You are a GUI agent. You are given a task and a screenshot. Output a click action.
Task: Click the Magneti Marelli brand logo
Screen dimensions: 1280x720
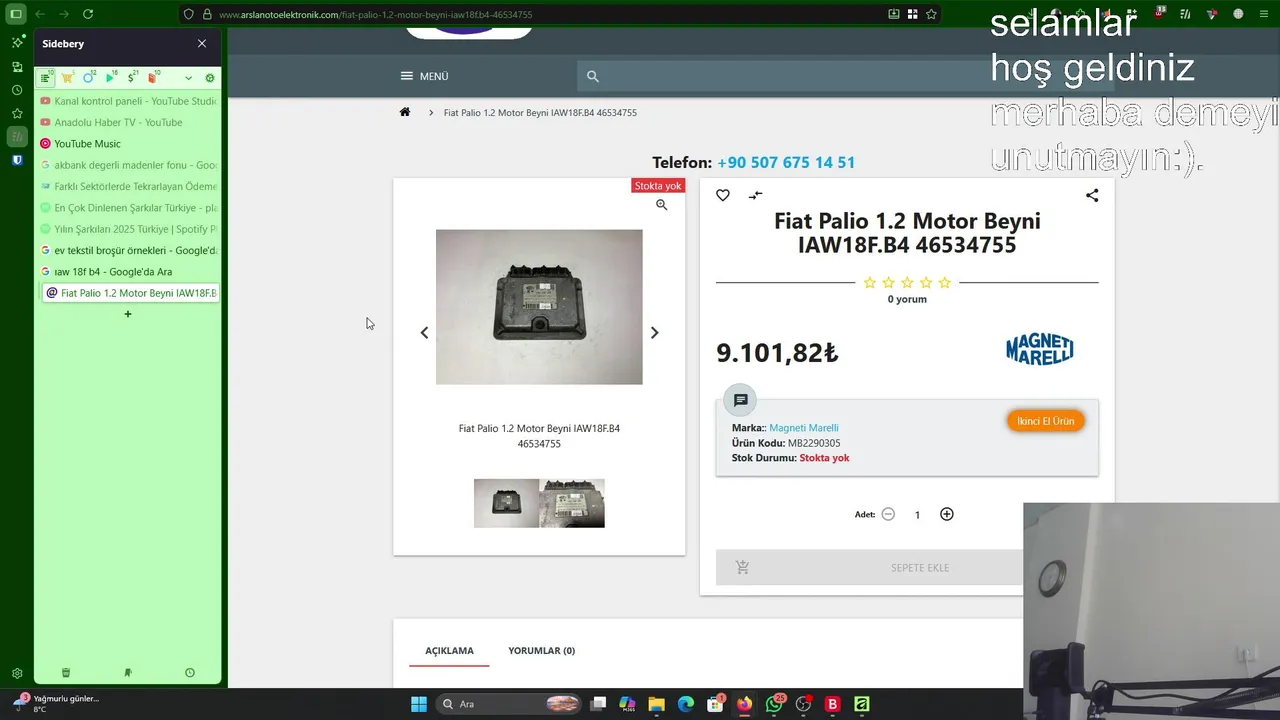click(1039, 350)
